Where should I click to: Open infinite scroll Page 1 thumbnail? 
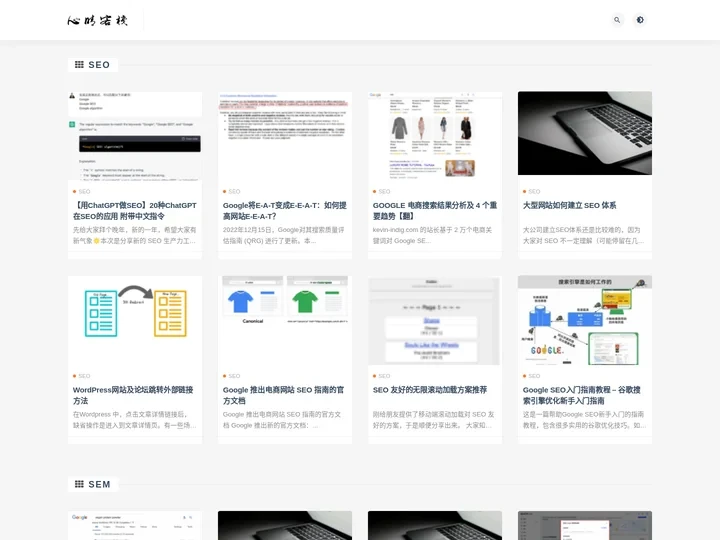[x=435, y=321]
